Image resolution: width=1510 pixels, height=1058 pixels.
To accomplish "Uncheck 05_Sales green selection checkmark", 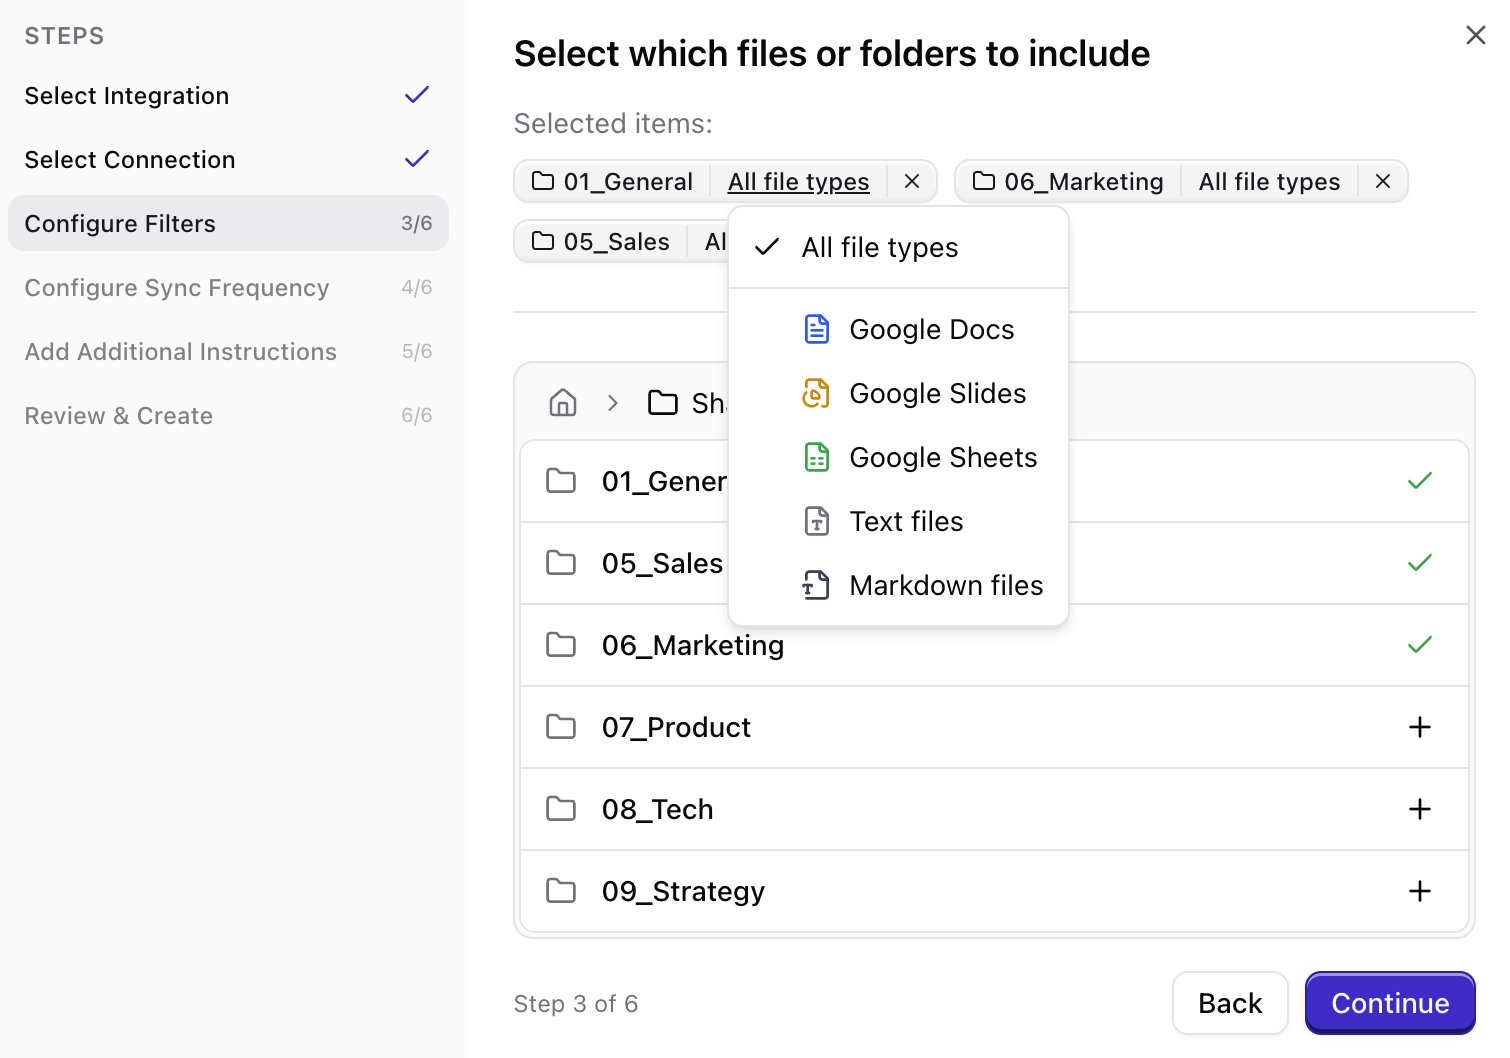I will [x=1420, y=563].
